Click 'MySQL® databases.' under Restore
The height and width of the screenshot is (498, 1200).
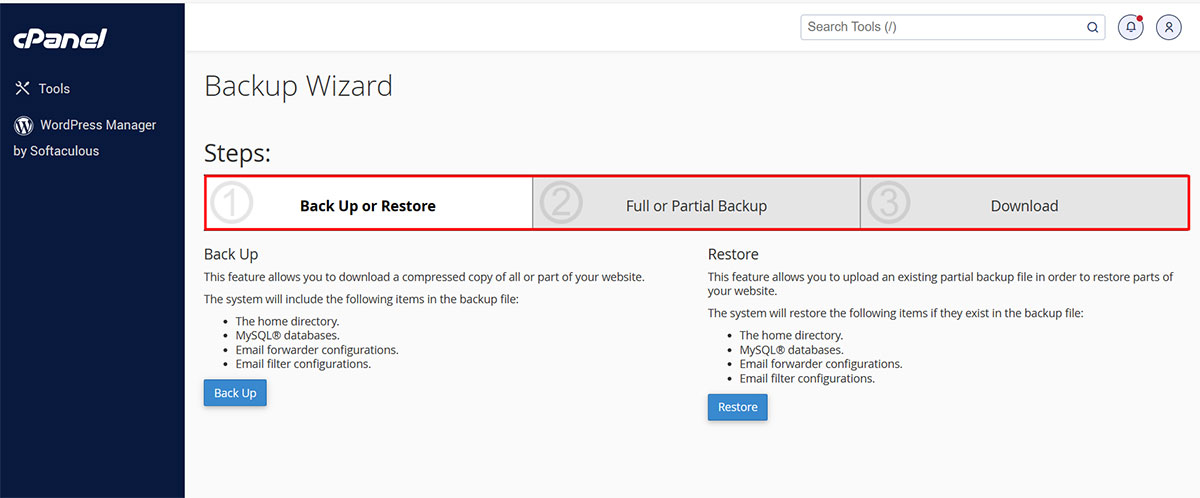(x=791, y=350)
